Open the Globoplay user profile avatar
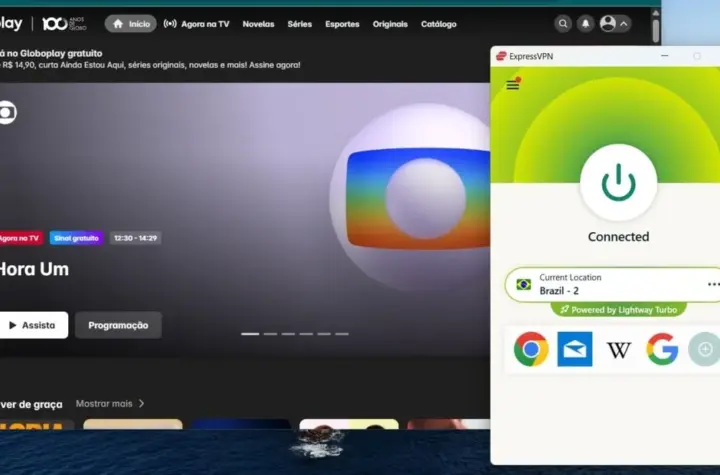The image size is (720, 475). 608,24
